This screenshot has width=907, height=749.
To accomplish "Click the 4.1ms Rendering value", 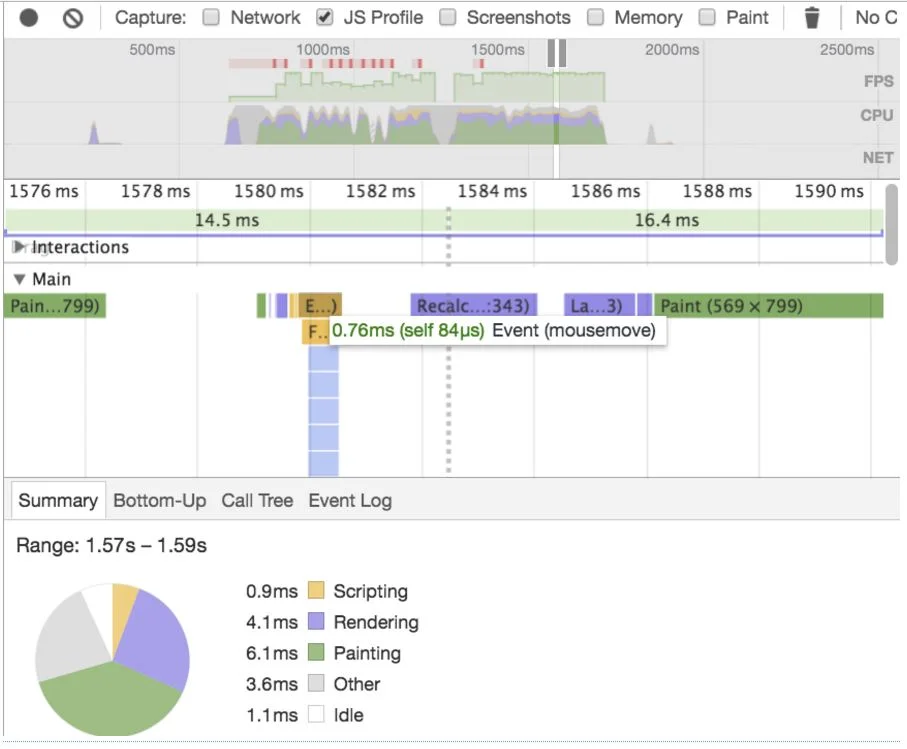I will (x=272, y=622).
